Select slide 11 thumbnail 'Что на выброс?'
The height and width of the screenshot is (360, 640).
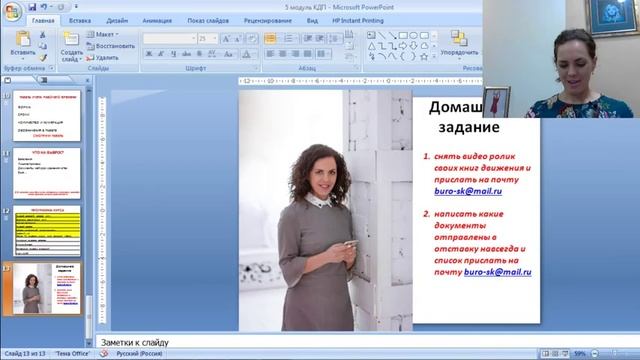47,173
